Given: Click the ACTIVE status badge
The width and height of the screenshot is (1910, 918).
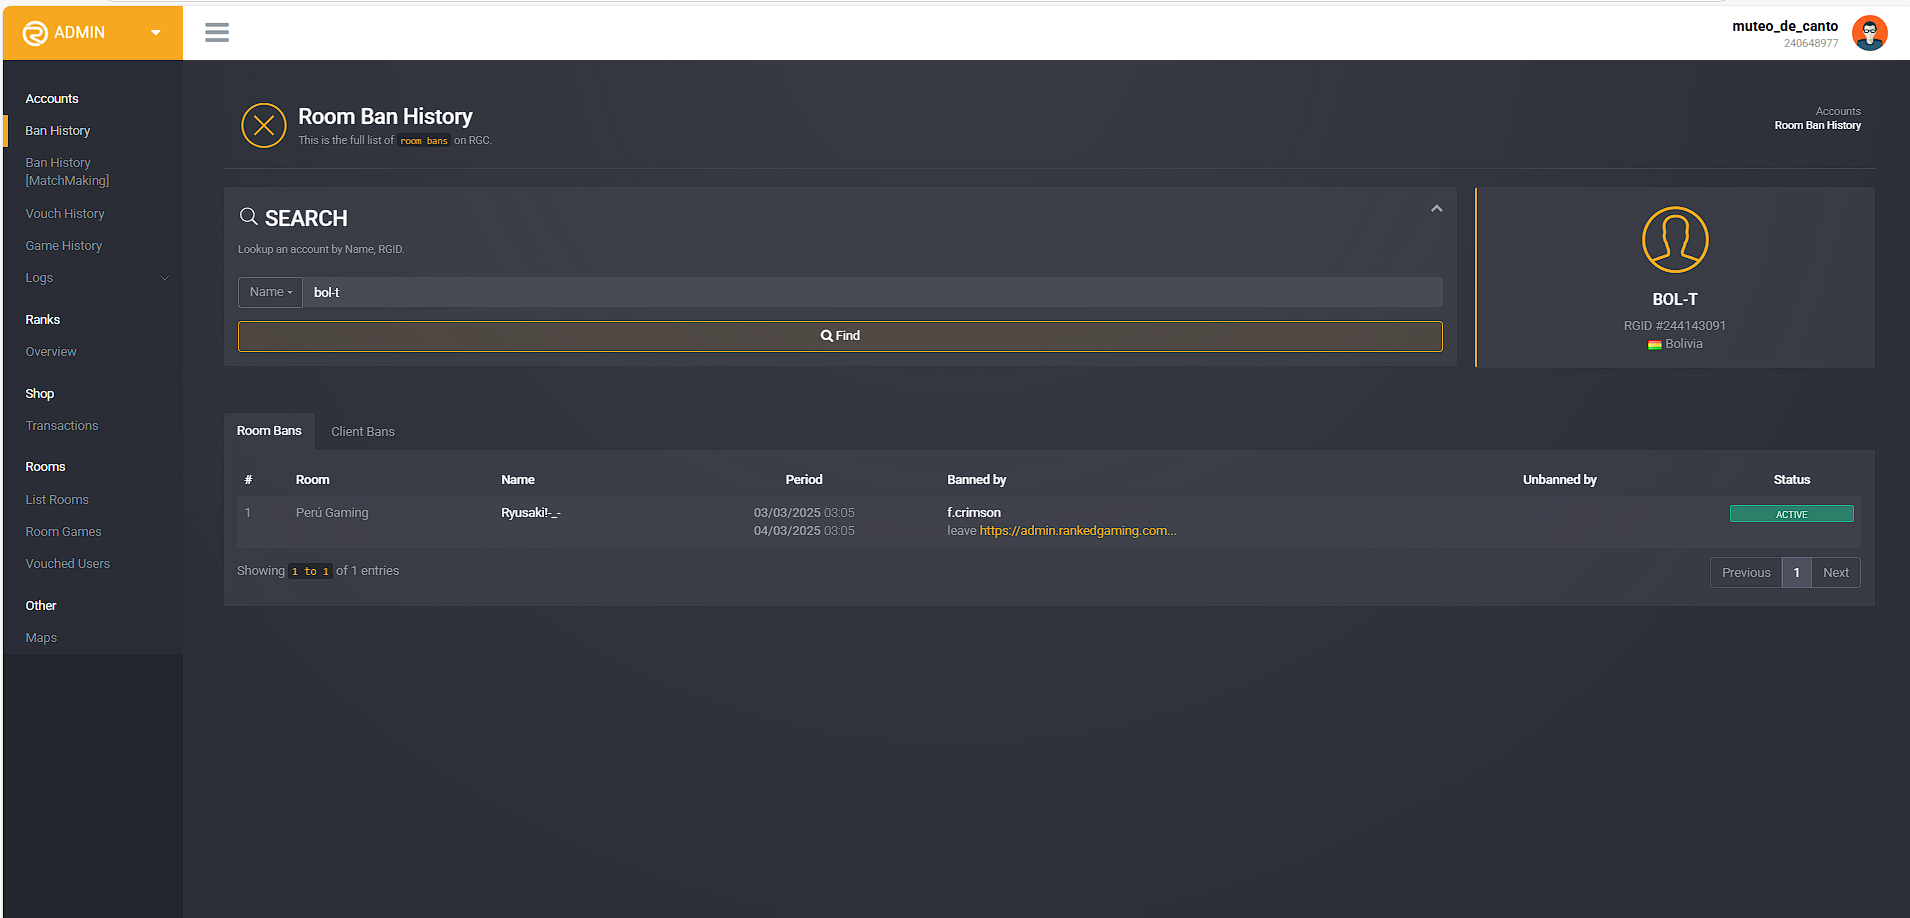Looking at the screenshot, I should [x=1791, y=514].
